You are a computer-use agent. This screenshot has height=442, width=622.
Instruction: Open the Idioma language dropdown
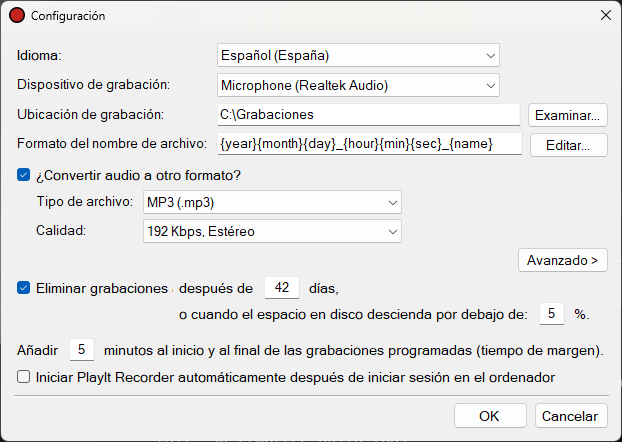pos(358,55)
